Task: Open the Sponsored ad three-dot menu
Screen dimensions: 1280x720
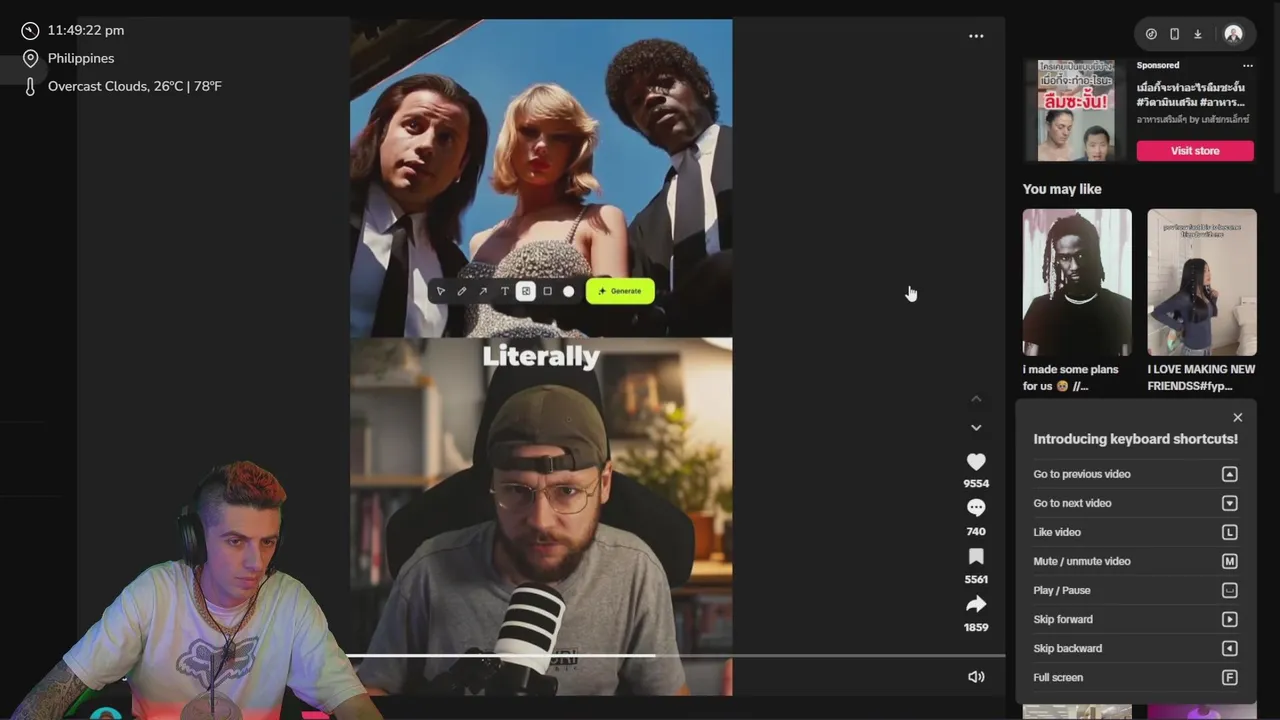Action: click(1247, 66)
